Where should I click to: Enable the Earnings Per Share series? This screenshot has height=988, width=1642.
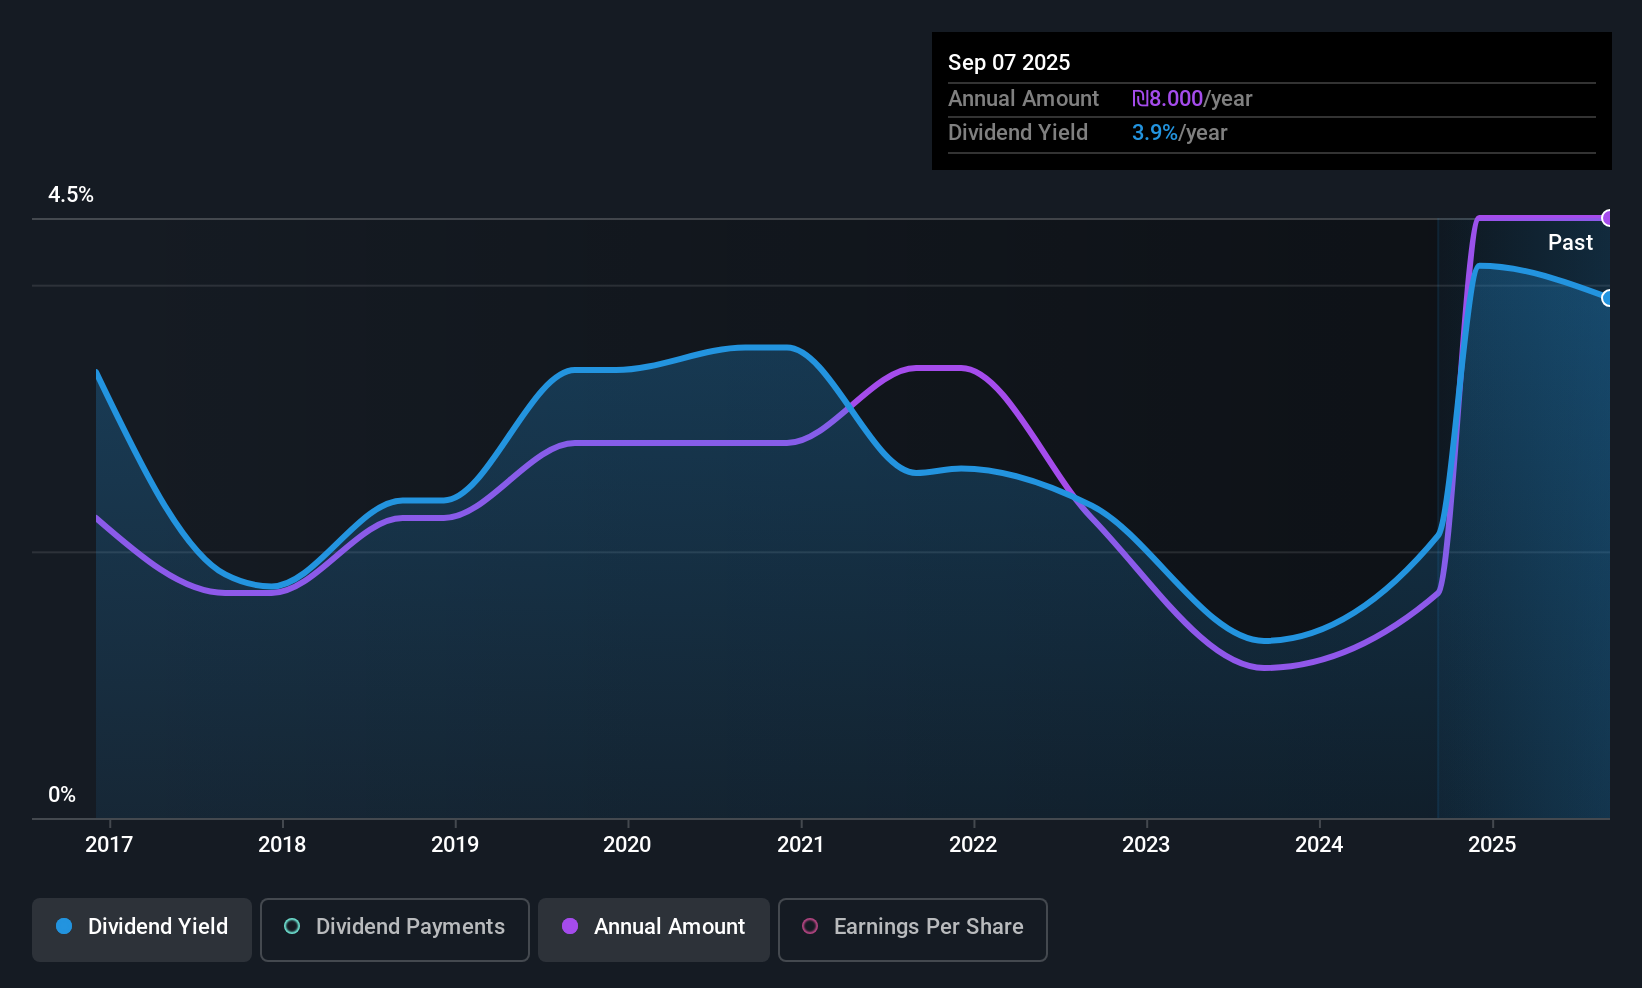coord(913,929)
